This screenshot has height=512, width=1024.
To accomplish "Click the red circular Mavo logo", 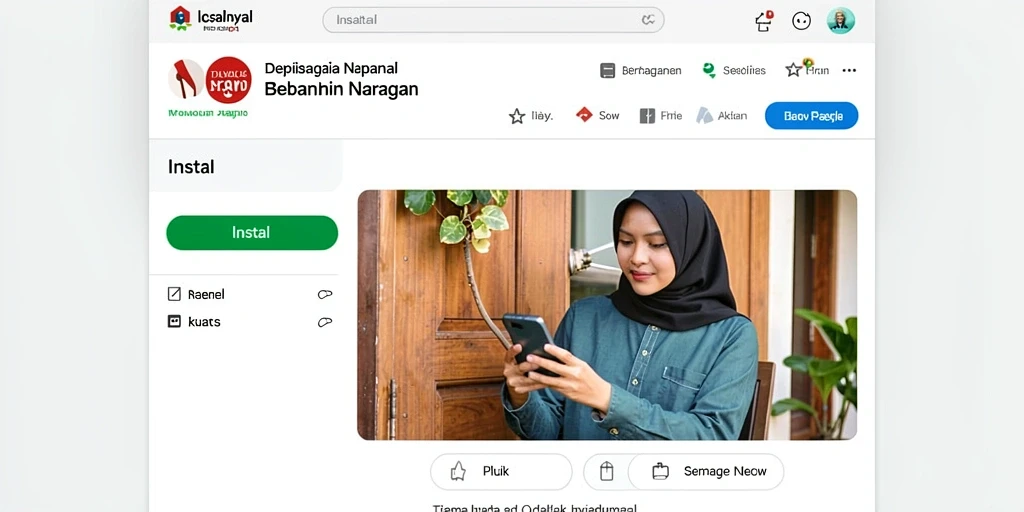I will tap(229, 80).
